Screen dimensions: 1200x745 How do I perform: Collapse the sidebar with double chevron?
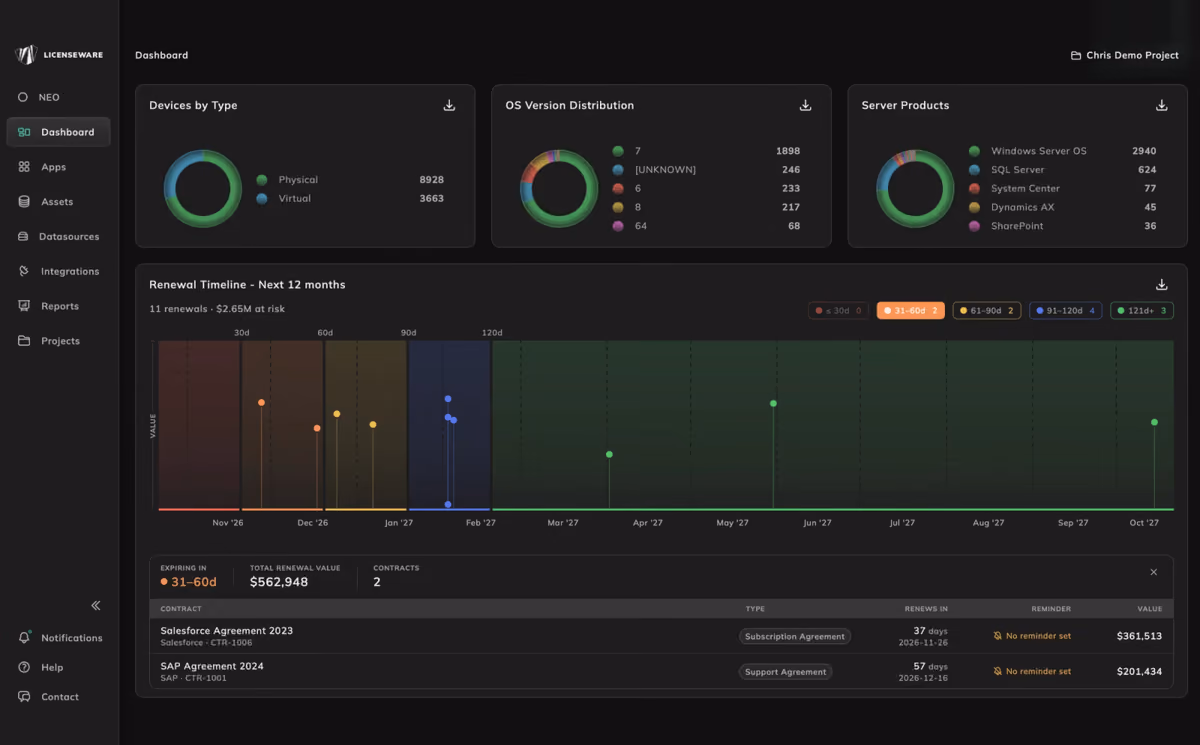(96, 605)
